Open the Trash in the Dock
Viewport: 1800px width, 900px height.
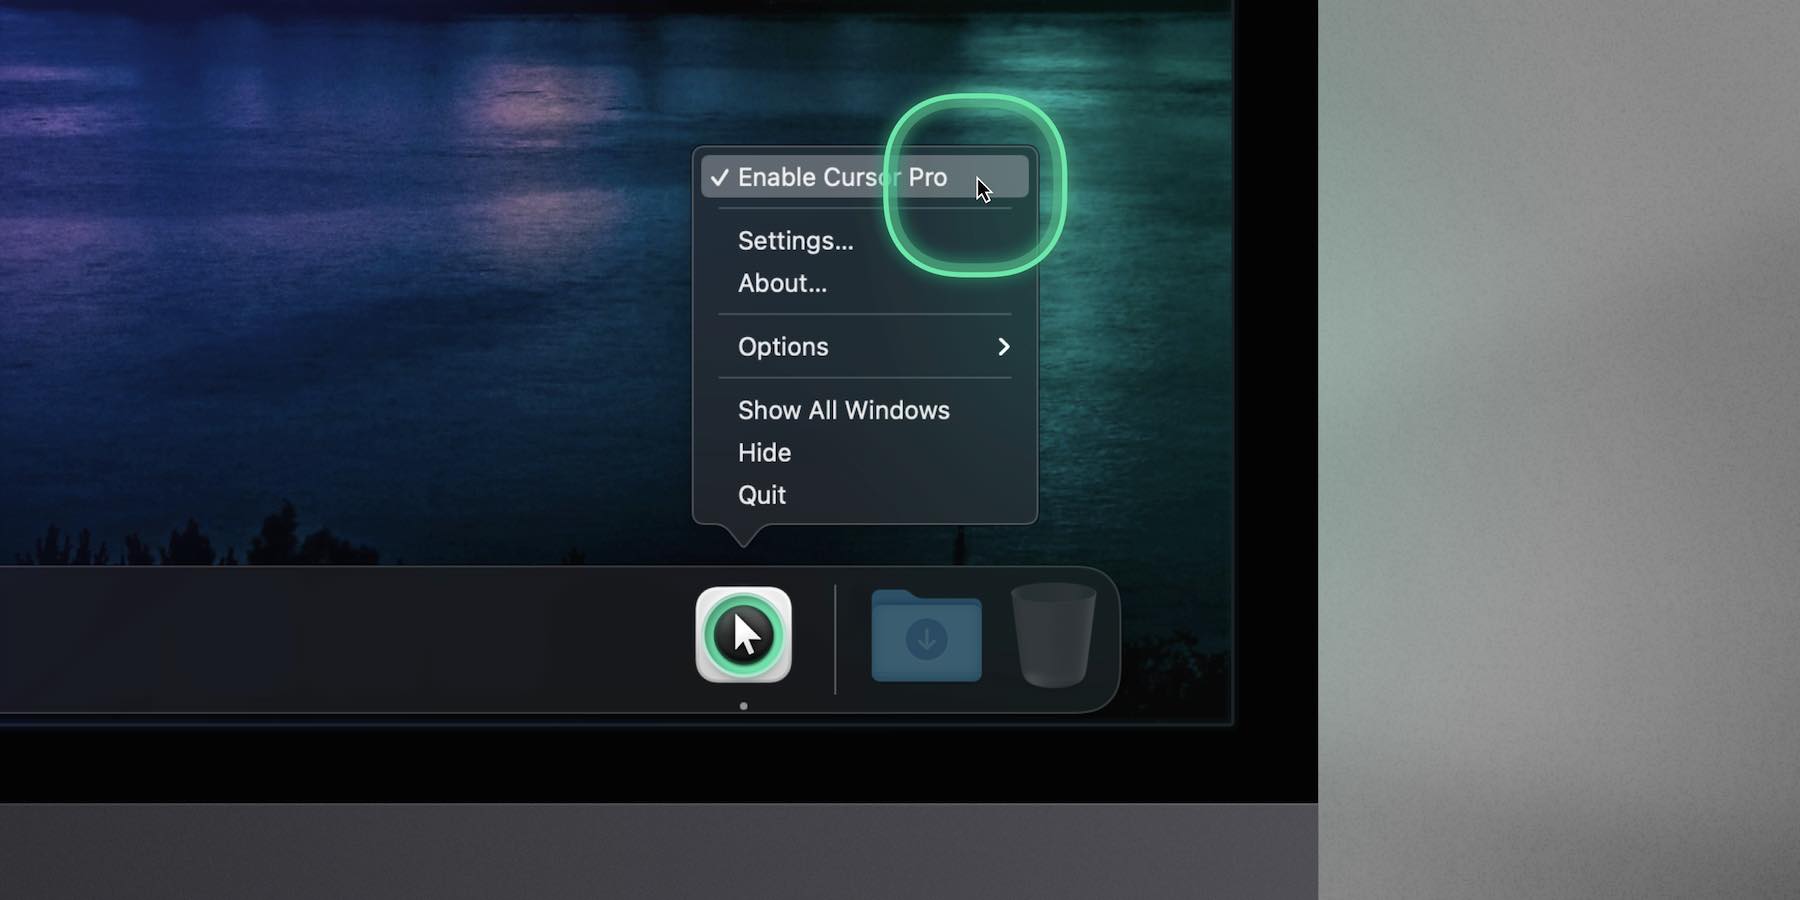(x=1053, y=636)
